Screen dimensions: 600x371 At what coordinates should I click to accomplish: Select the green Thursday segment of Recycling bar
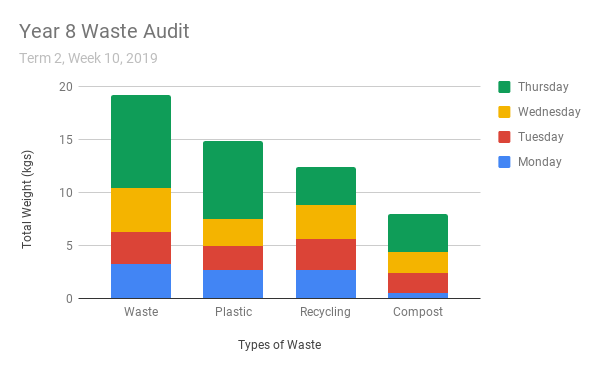[326, 186]
